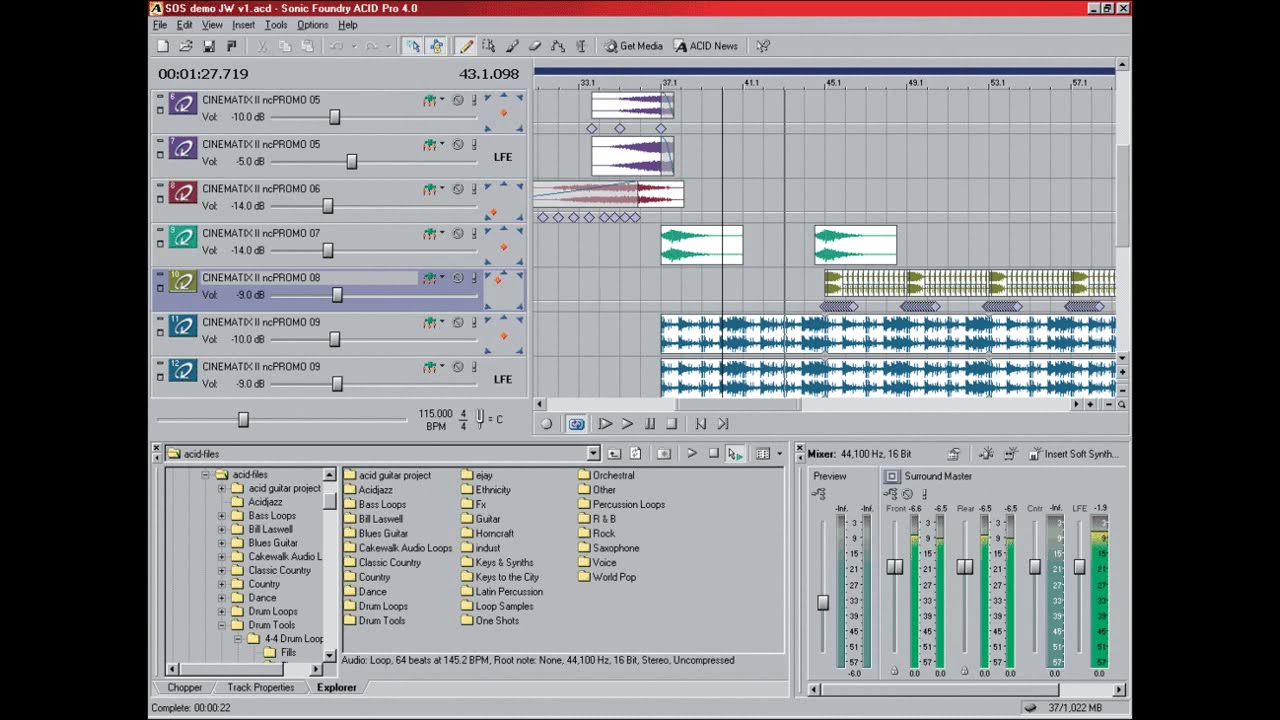Solo track 9 CINEMATIX II ncPROMO 07
This screenshot has width=1280, height=720.
(x=474, y=234)
